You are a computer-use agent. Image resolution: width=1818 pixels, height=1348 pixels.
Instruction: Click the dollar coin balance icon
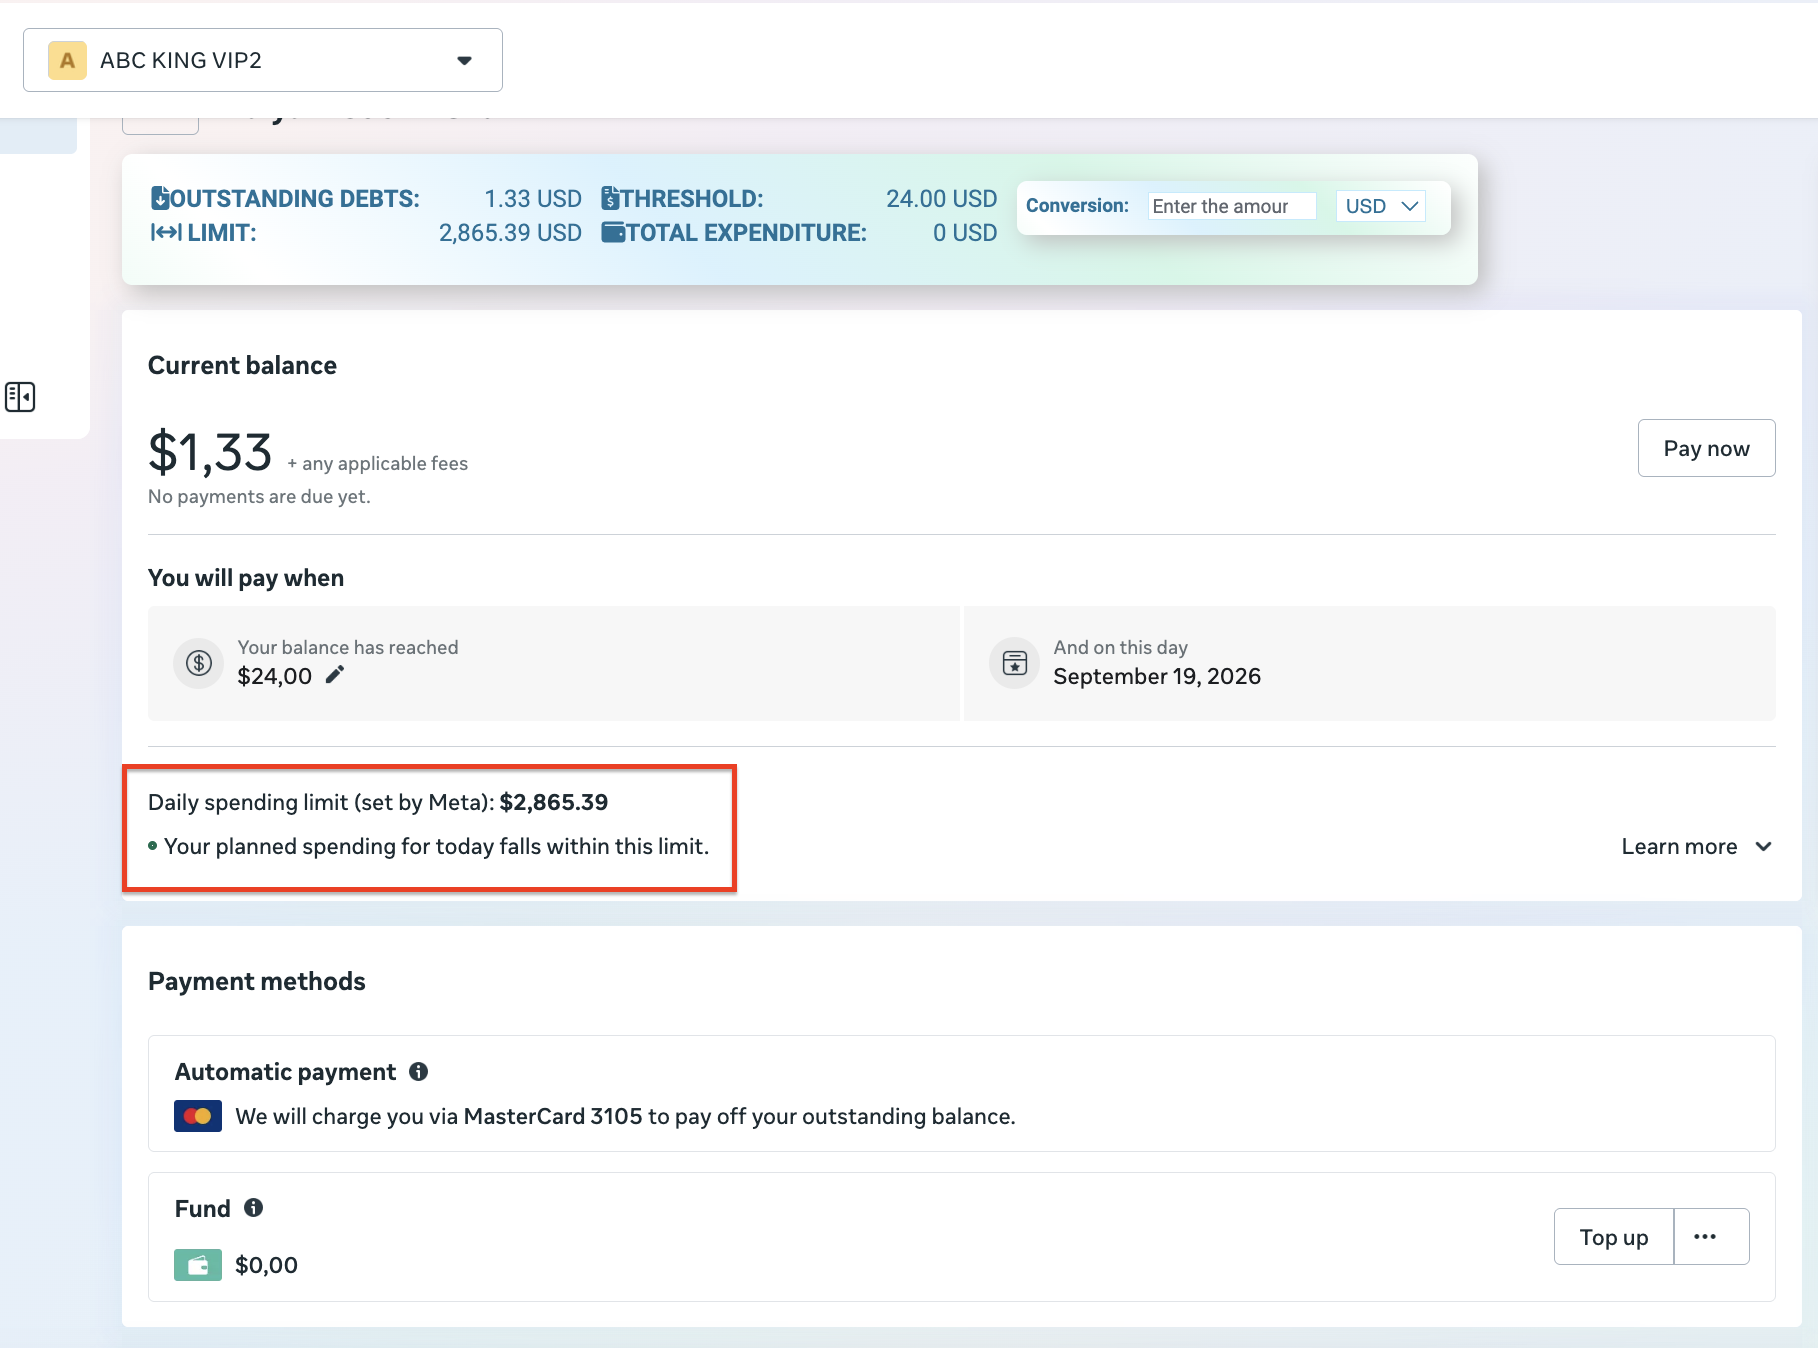pyautogui.click(x=199, y=663)
